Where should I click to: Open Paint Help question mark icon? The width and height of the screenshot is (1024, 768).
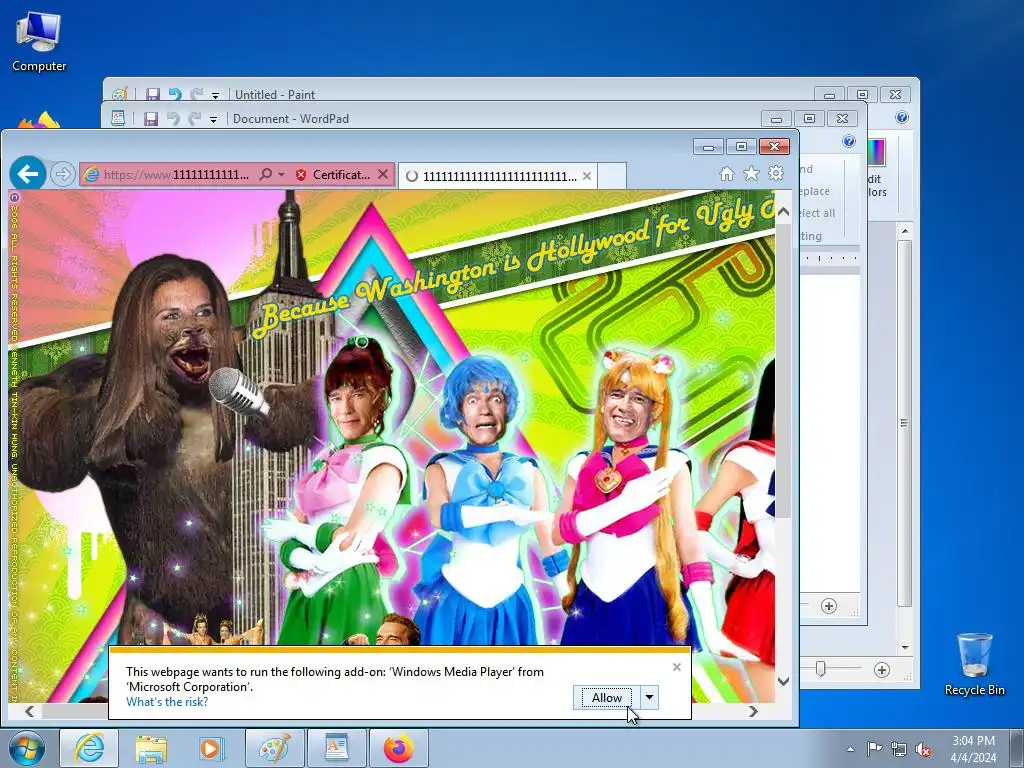pyautogui.click(x=902, y=118)
